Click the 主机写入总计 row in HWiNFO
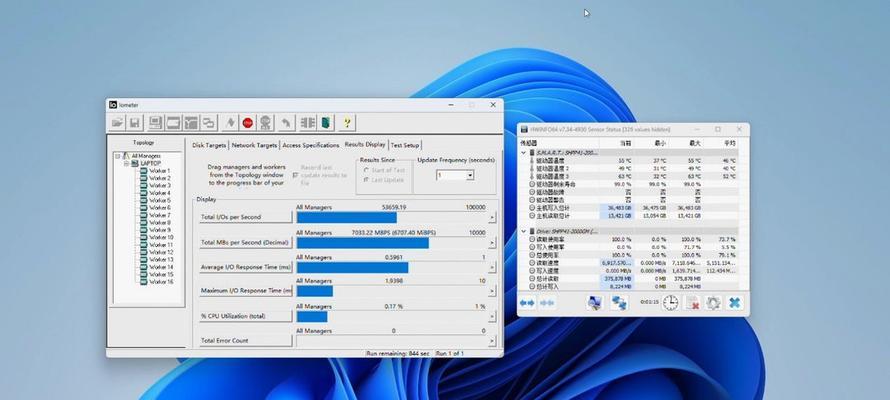This screenshot has height=400, width=890. coord(629,208)
